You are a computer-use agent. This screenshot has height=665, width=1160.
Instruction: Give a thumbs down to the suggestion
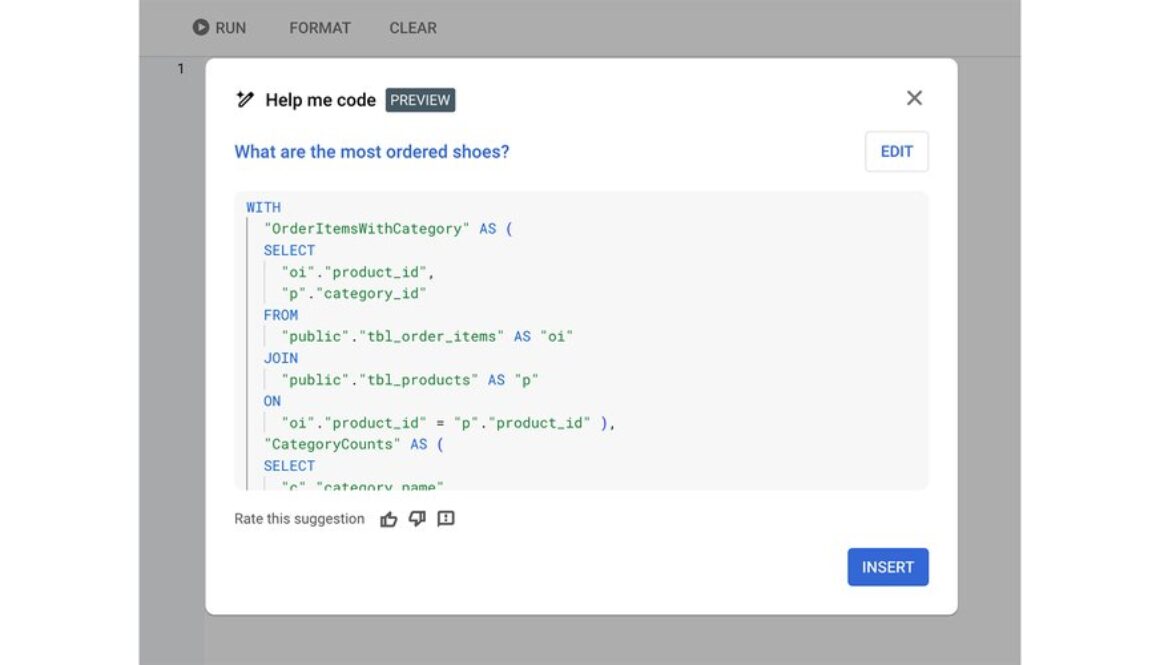(x=417, y=518)
